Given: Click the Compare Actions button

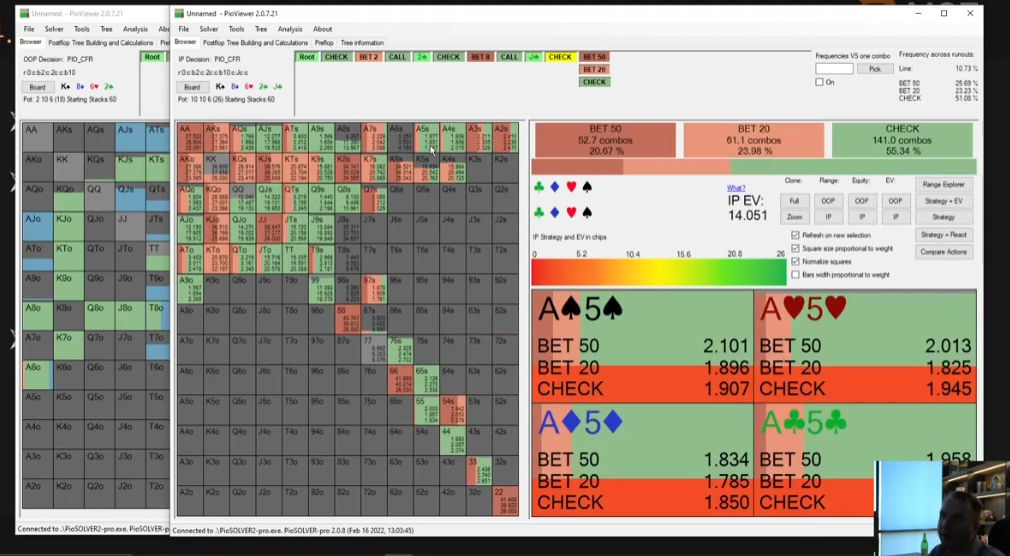Looking at the screenshot, I should (x=943, y=252).
